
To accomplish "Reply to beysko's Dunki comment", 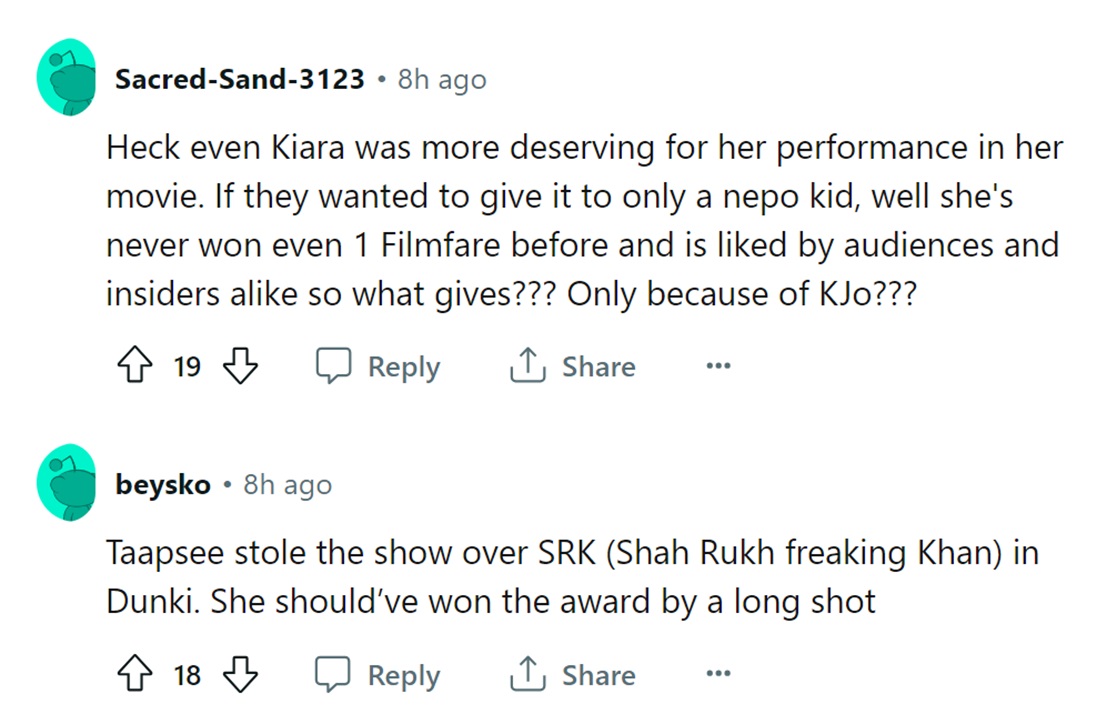I will pyautogui.click(x=379, y=676).
